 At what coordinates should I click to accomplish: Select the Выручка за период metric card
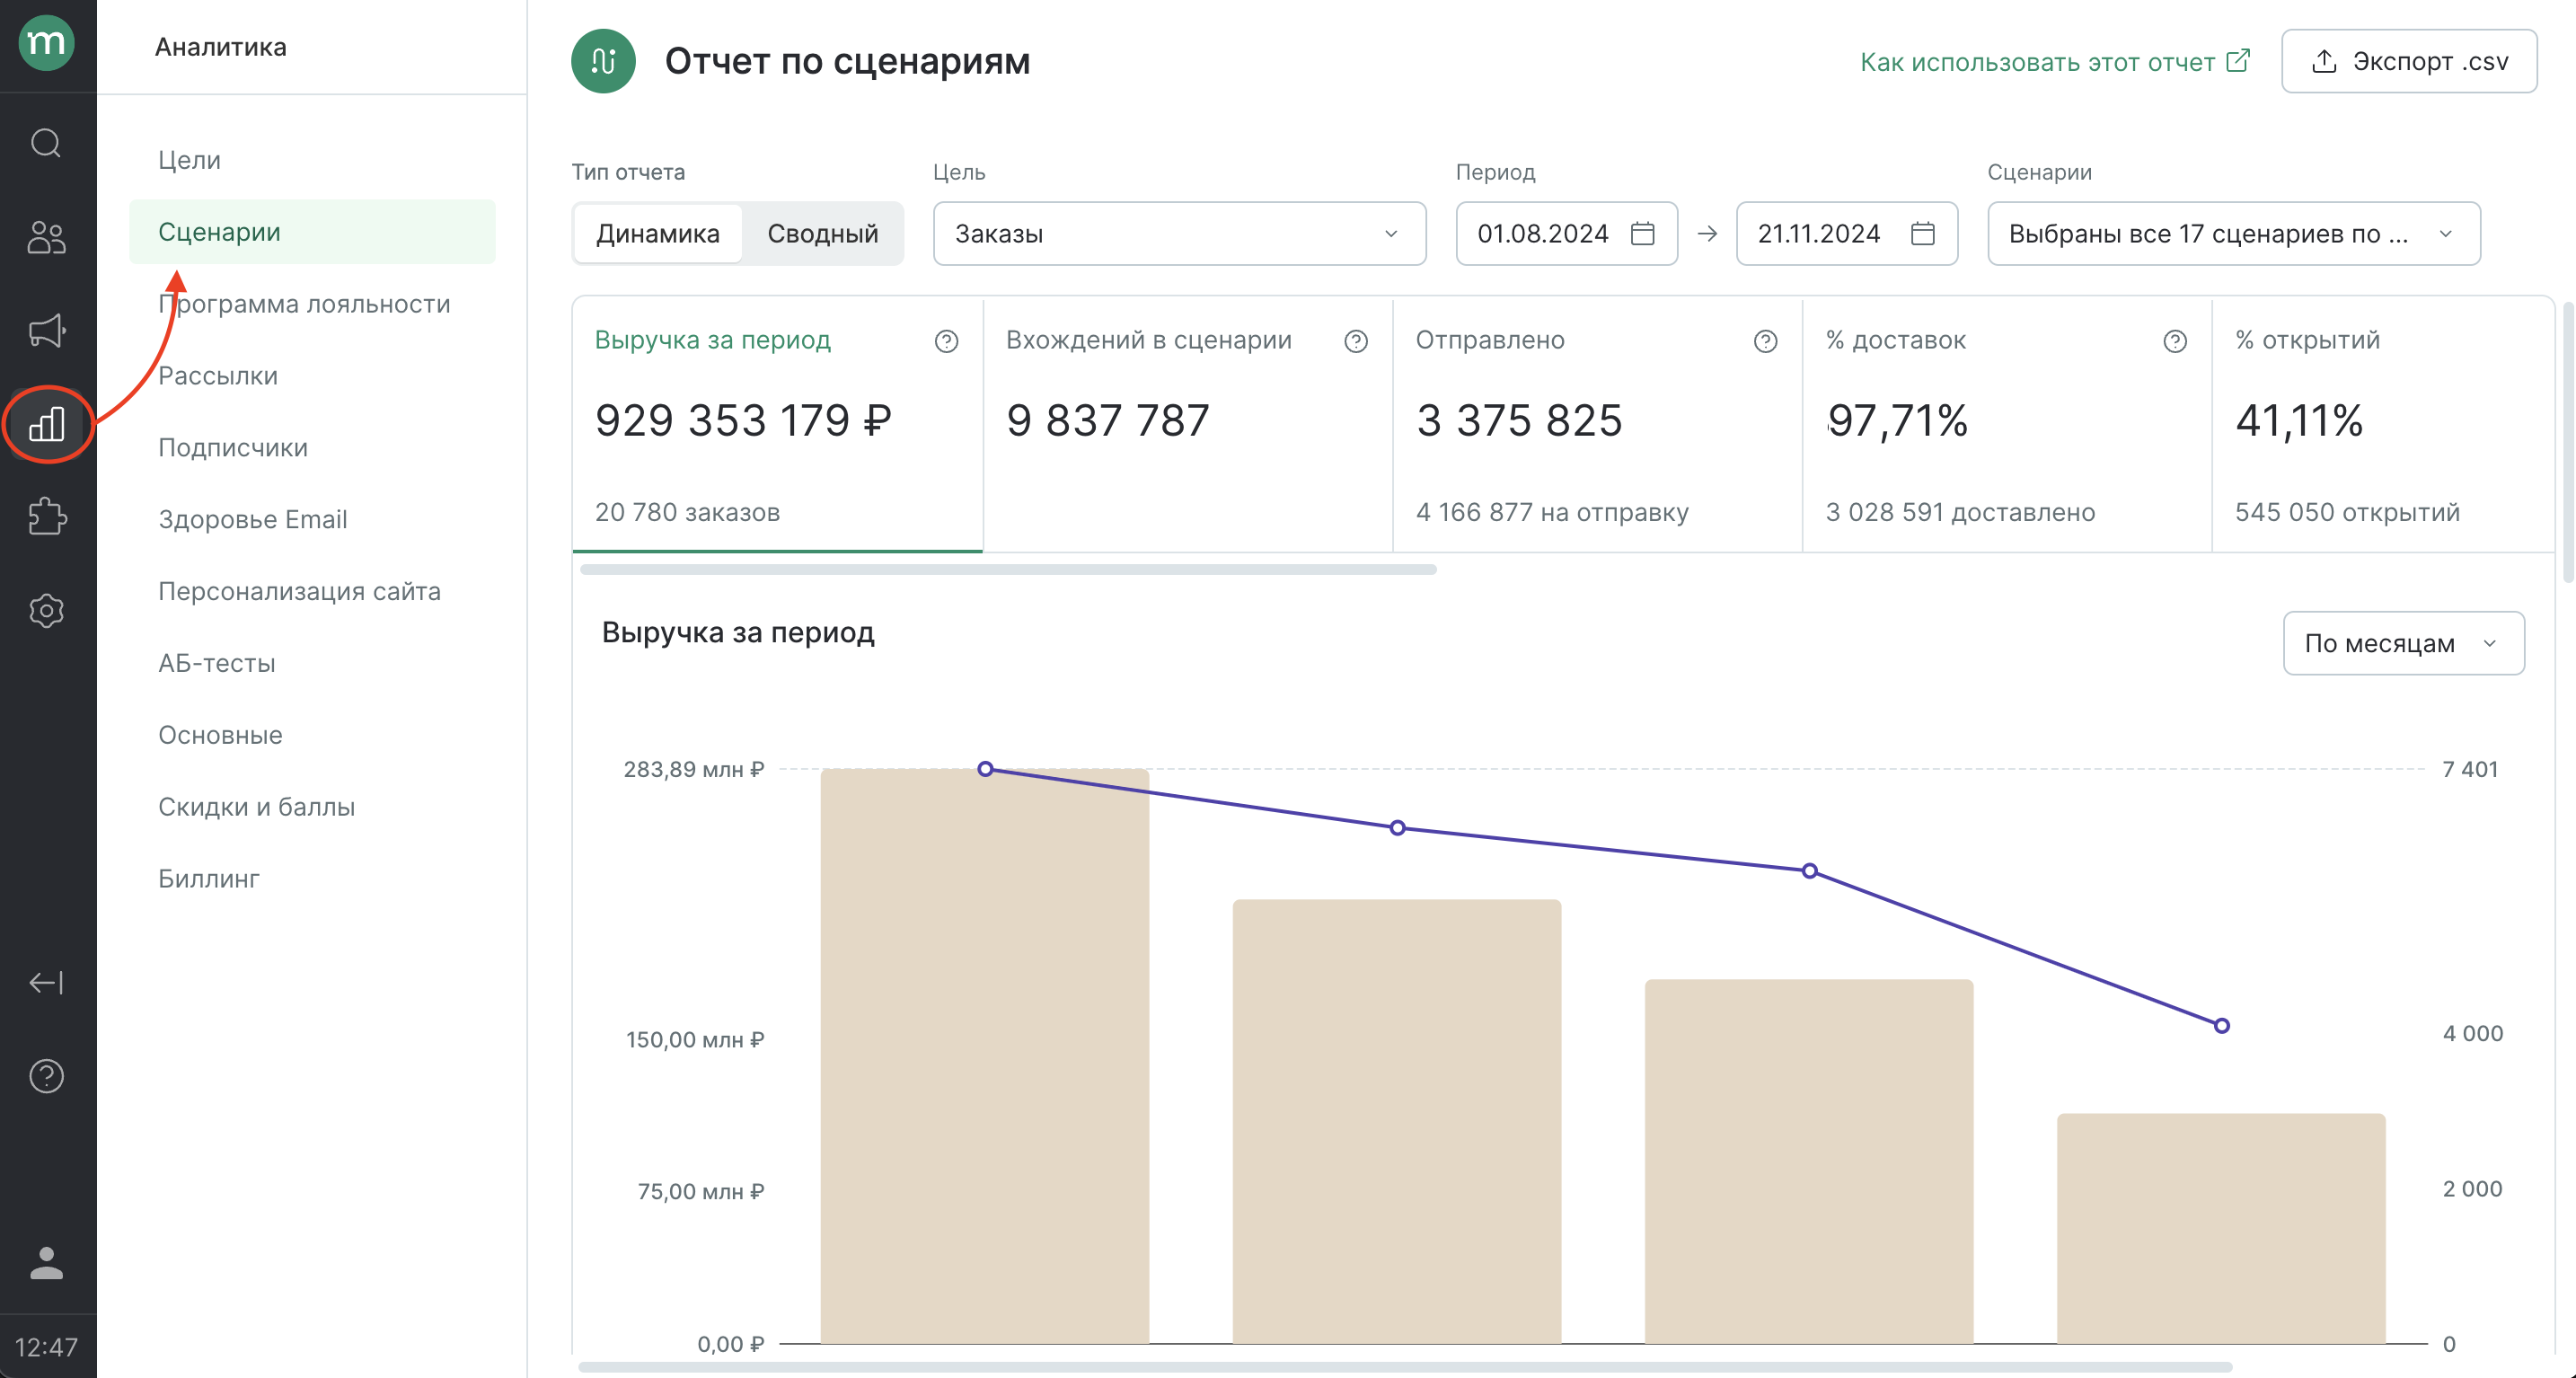pyautogui.click(x=777, y=425)
